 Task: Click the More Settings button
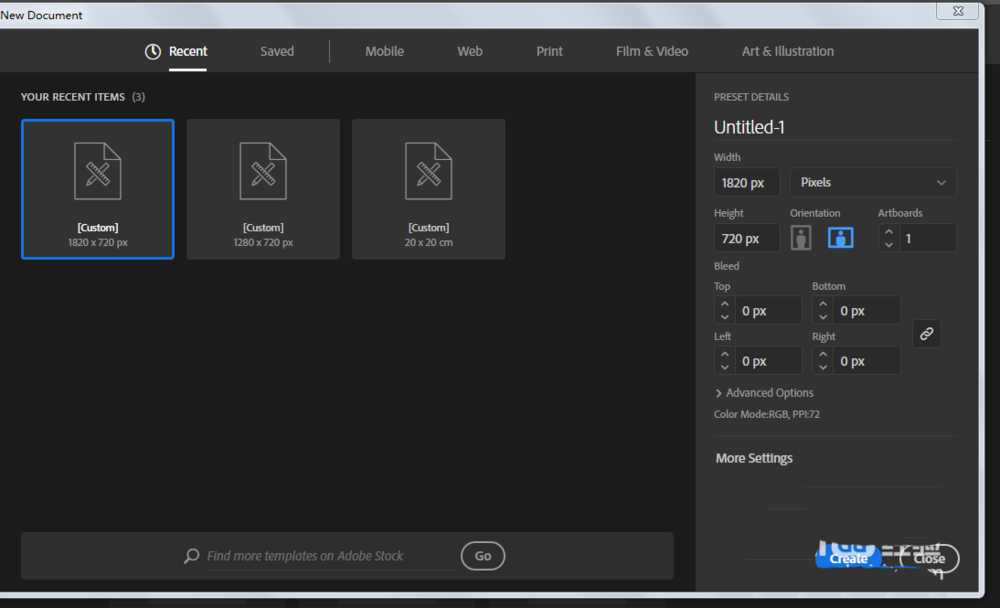[754, 458]
